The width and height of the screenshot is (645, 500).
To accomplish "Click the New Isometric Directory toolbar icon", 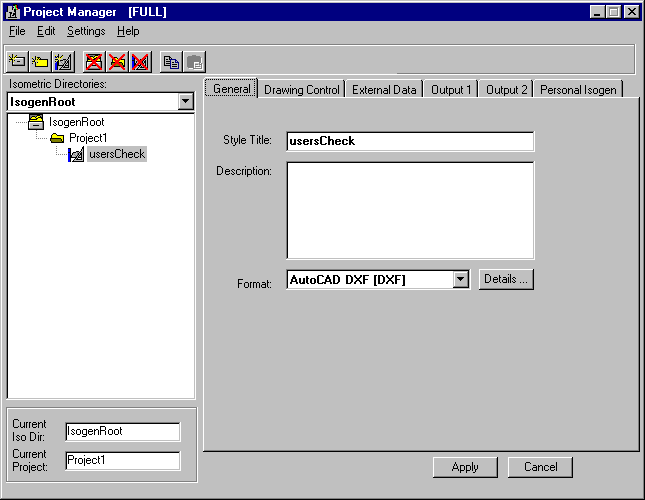I will 17,61.
